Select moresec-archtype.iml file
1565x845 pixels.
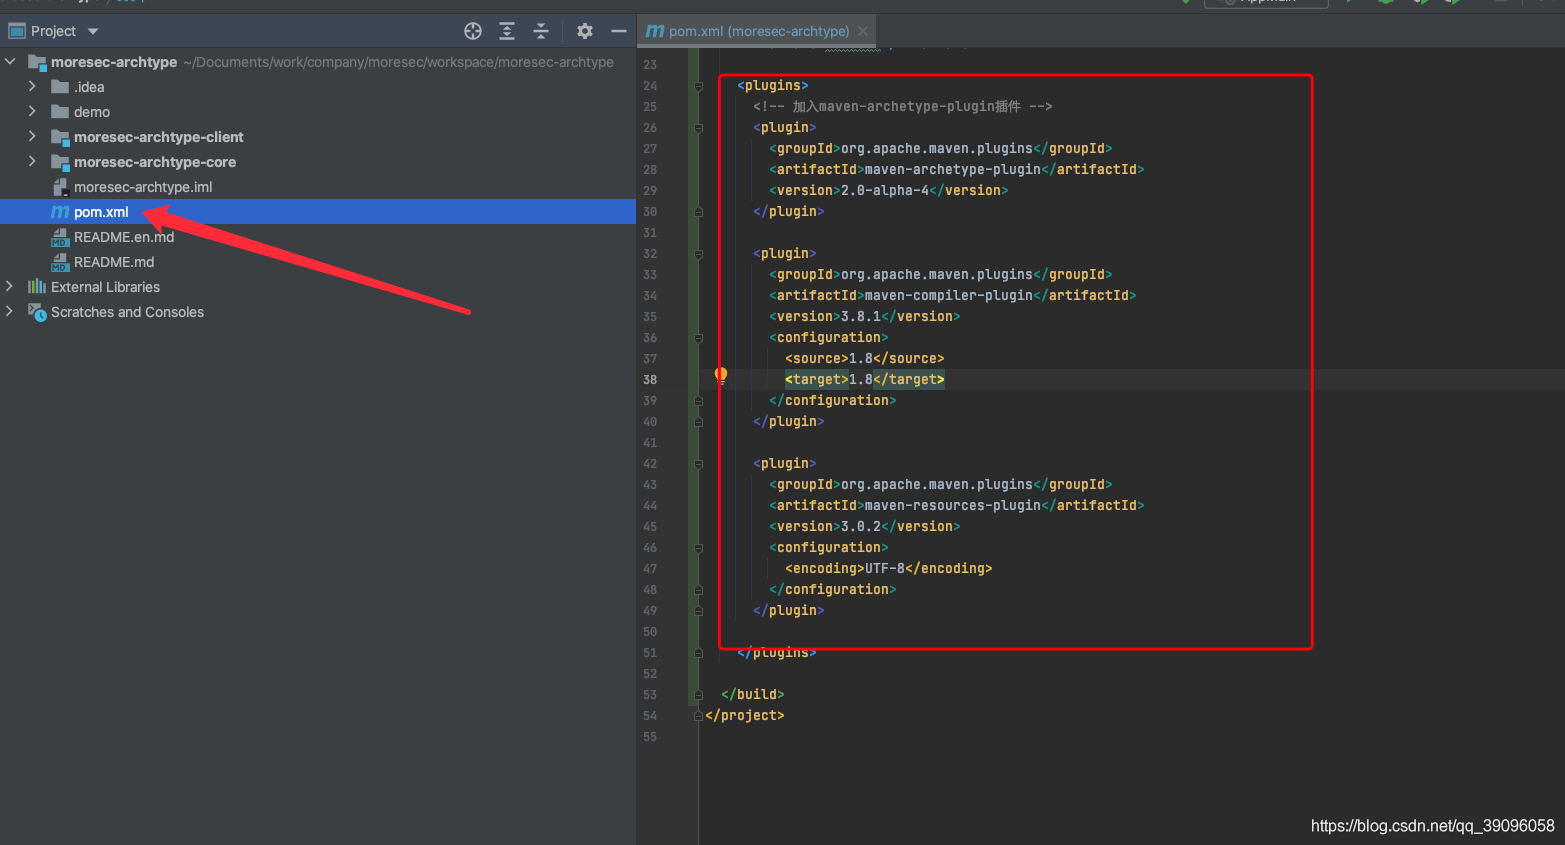[318, 187]
